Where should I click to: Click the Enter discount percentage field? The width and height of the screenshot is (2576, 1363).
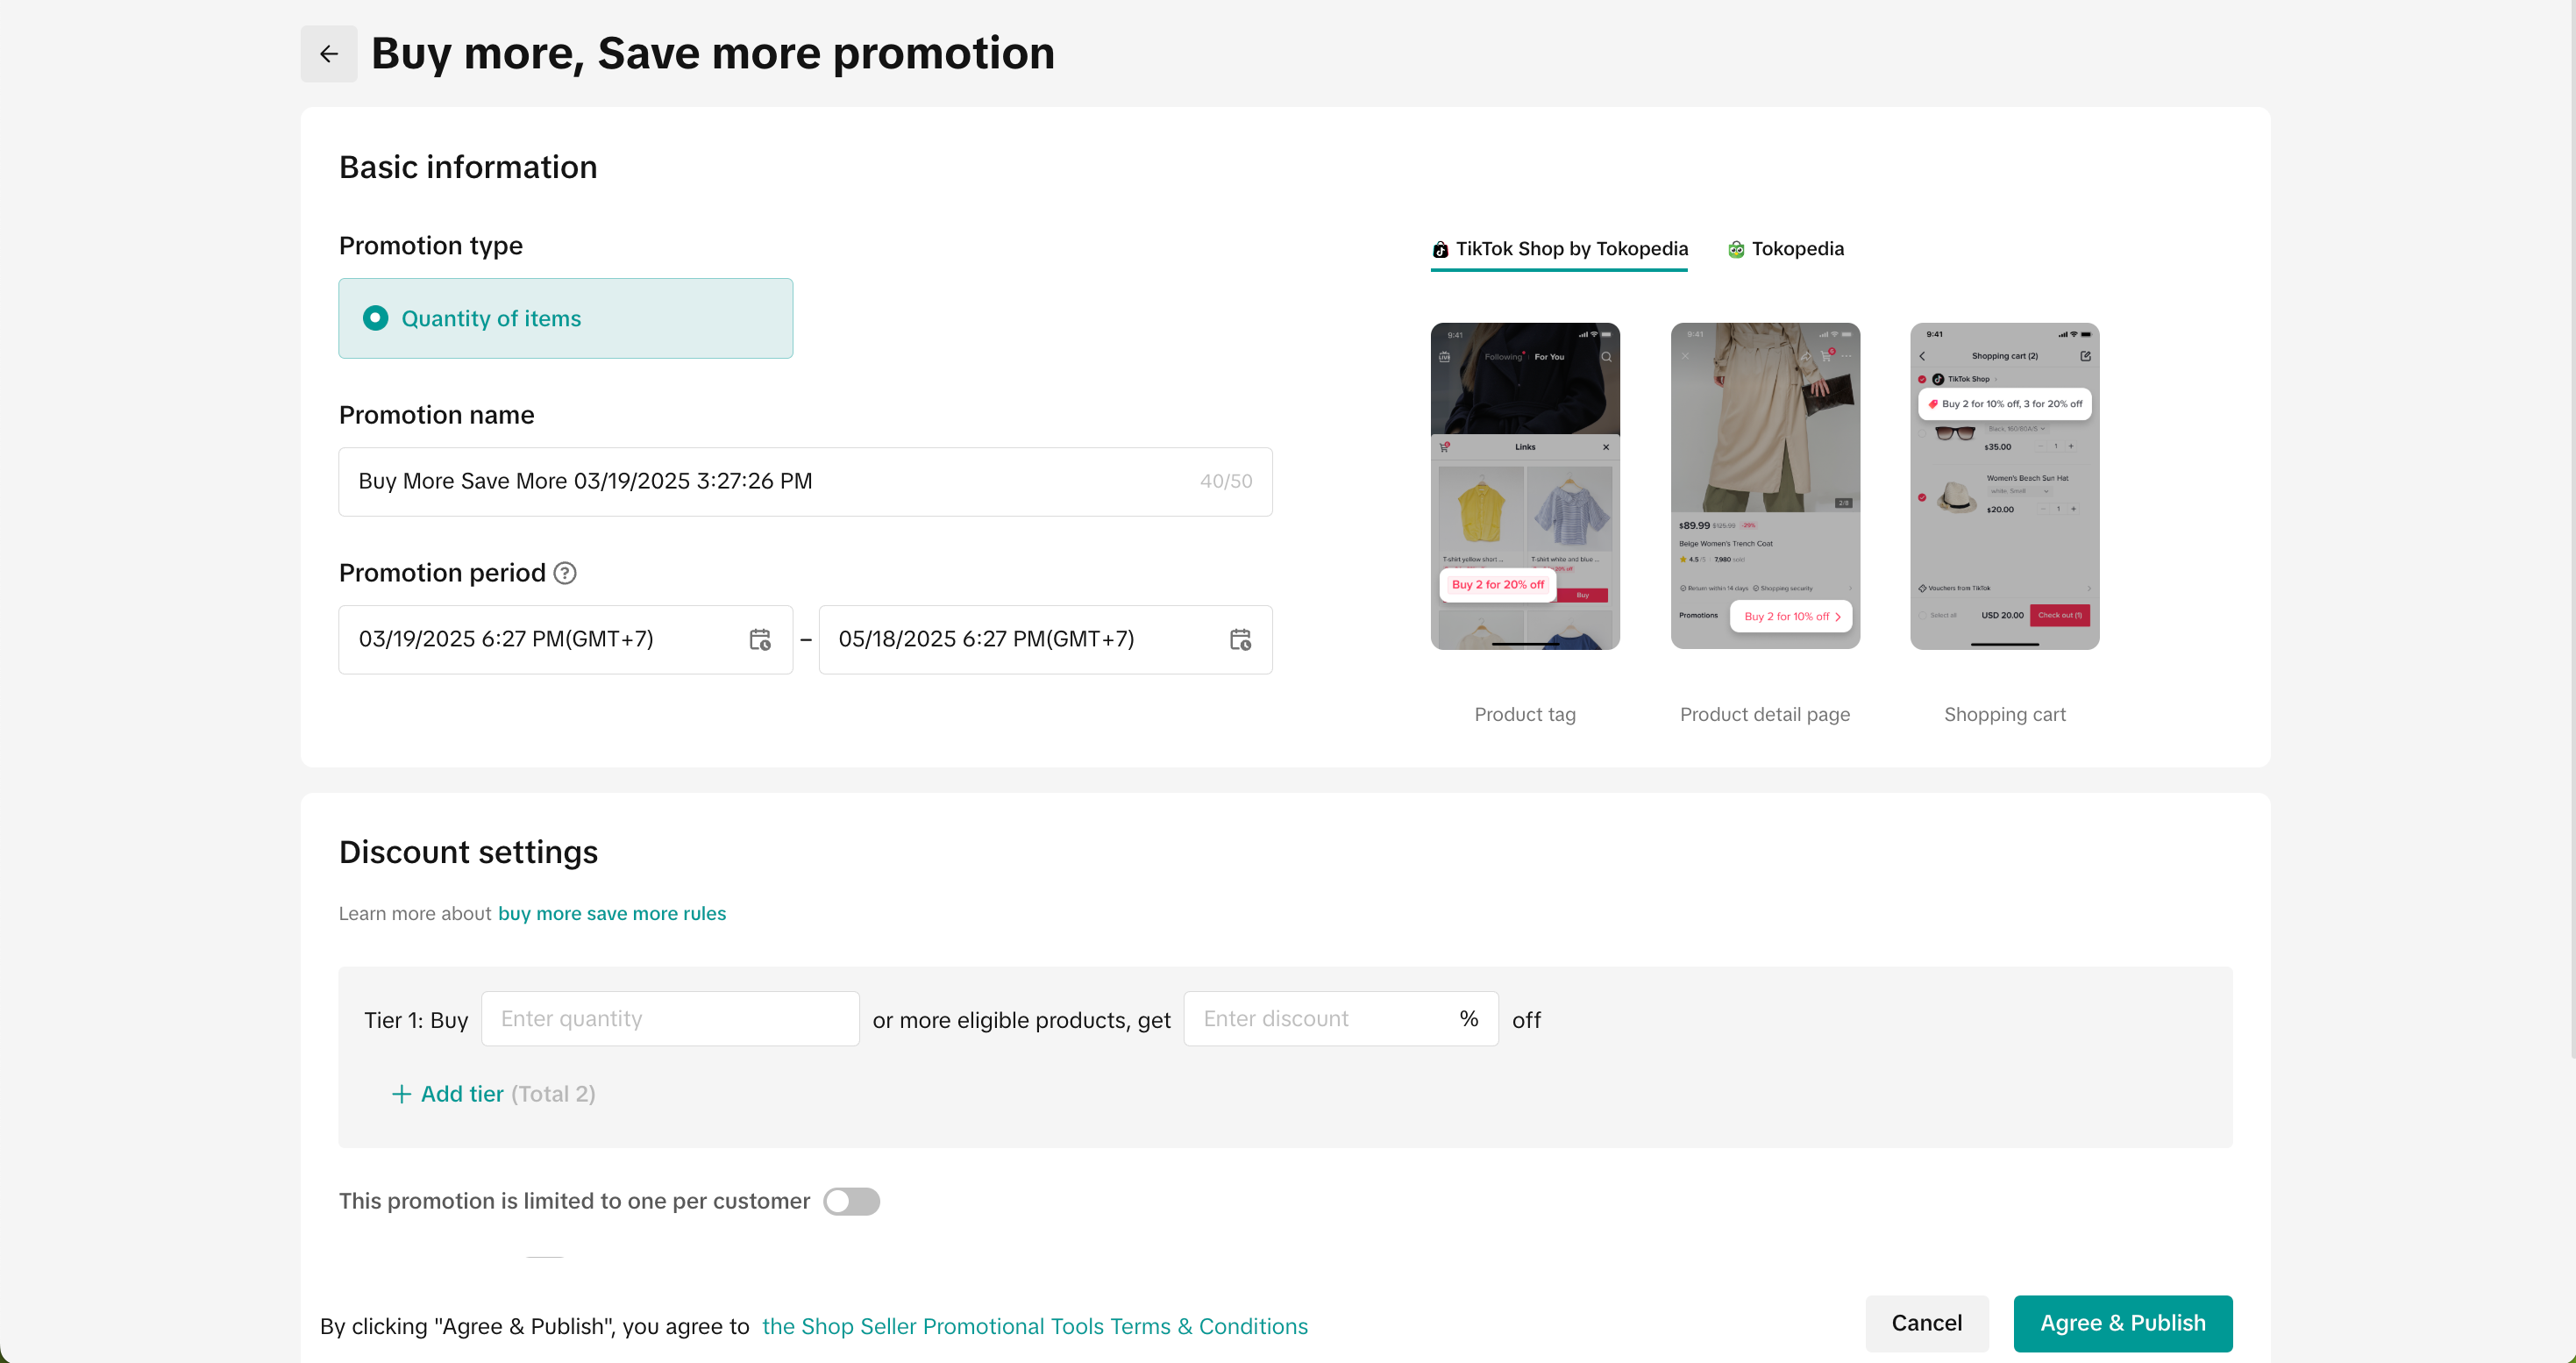click(1320, 1019)
